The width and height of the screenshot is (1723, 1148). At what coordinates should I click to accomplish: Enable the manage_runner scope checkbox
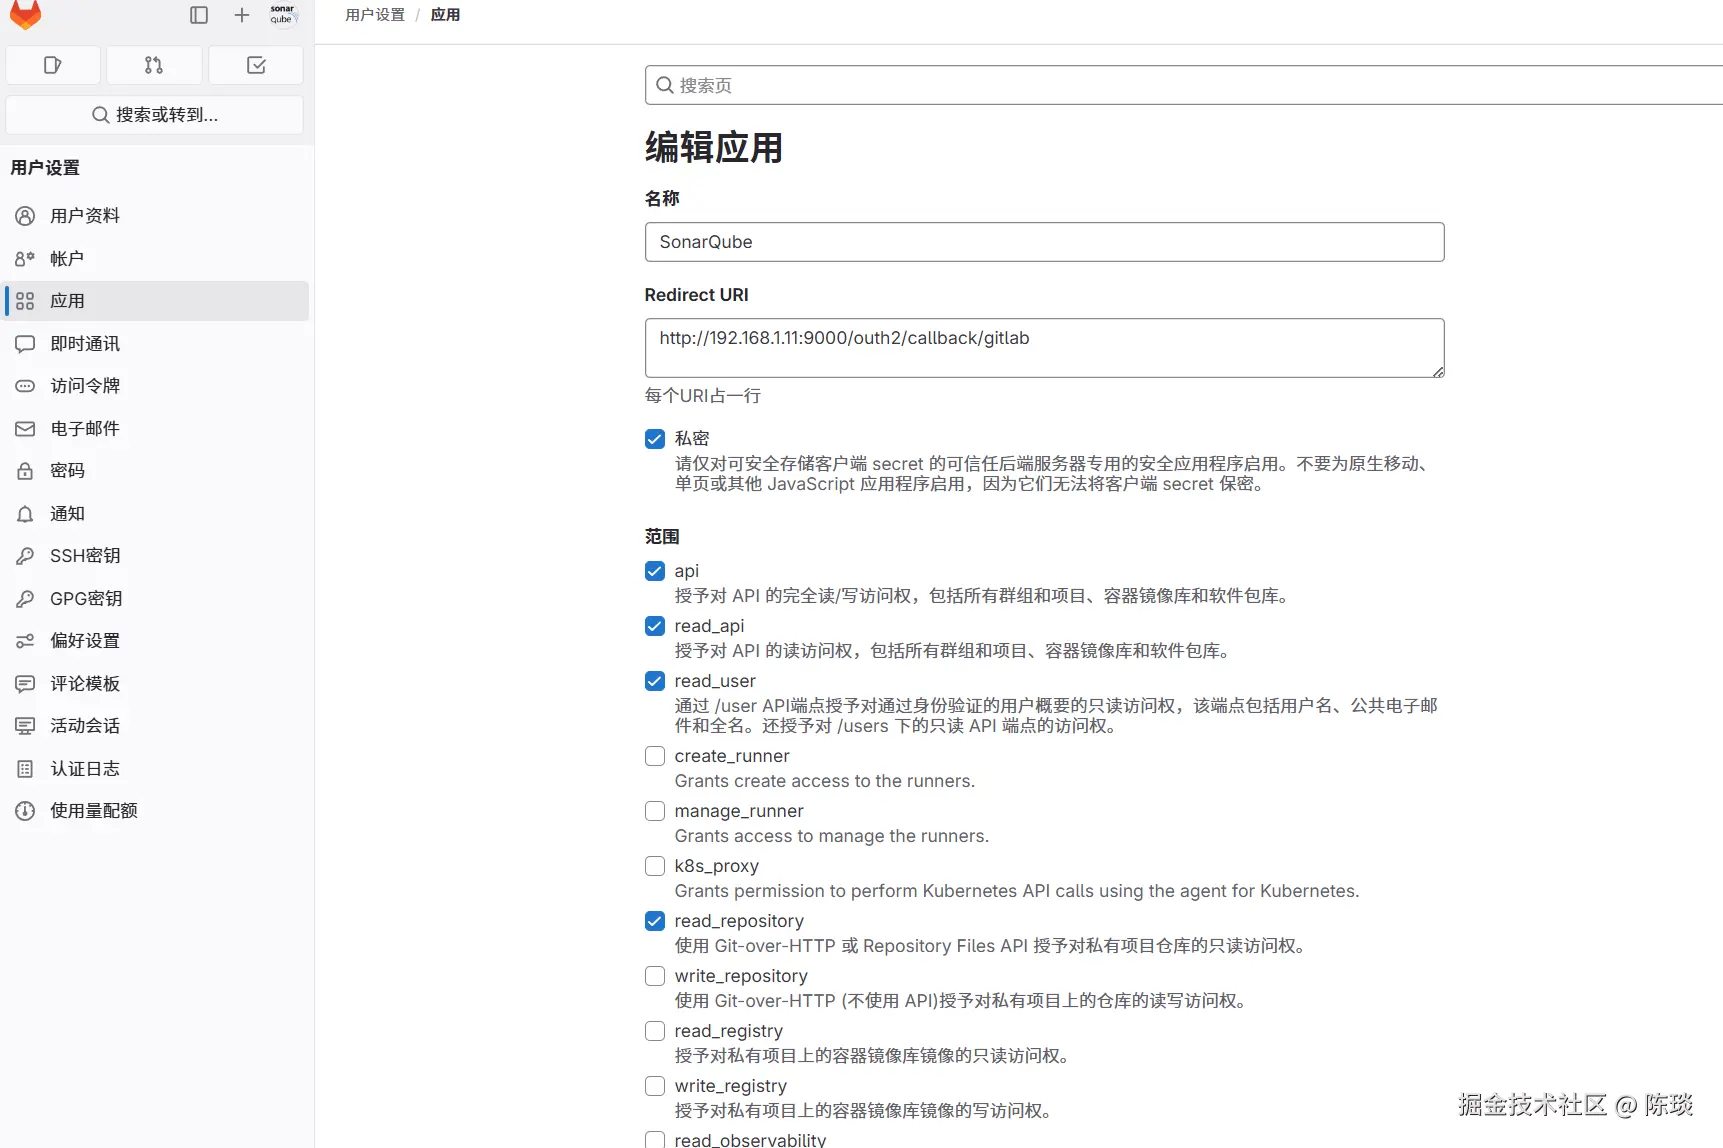coord(655,811)
